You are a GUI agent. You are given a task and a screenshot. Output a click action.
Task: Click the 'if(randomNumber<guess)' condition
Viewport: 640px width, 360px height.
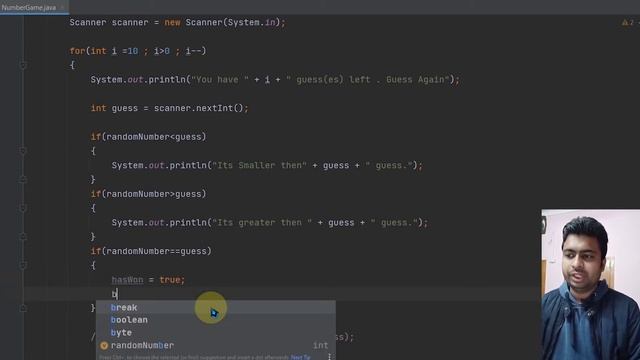[x=149, y=137]
